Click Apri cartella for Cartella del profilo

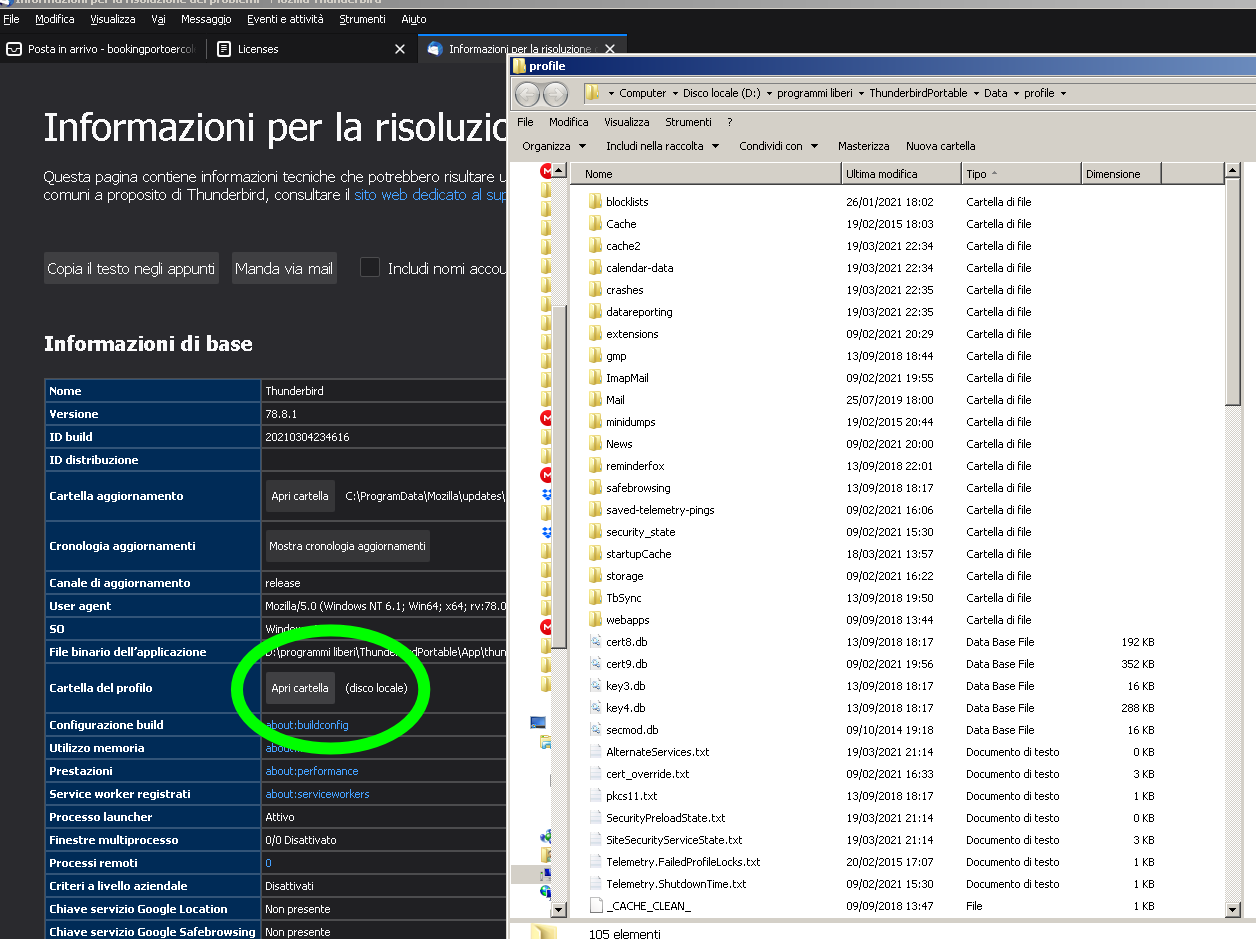tap(300, 688)
